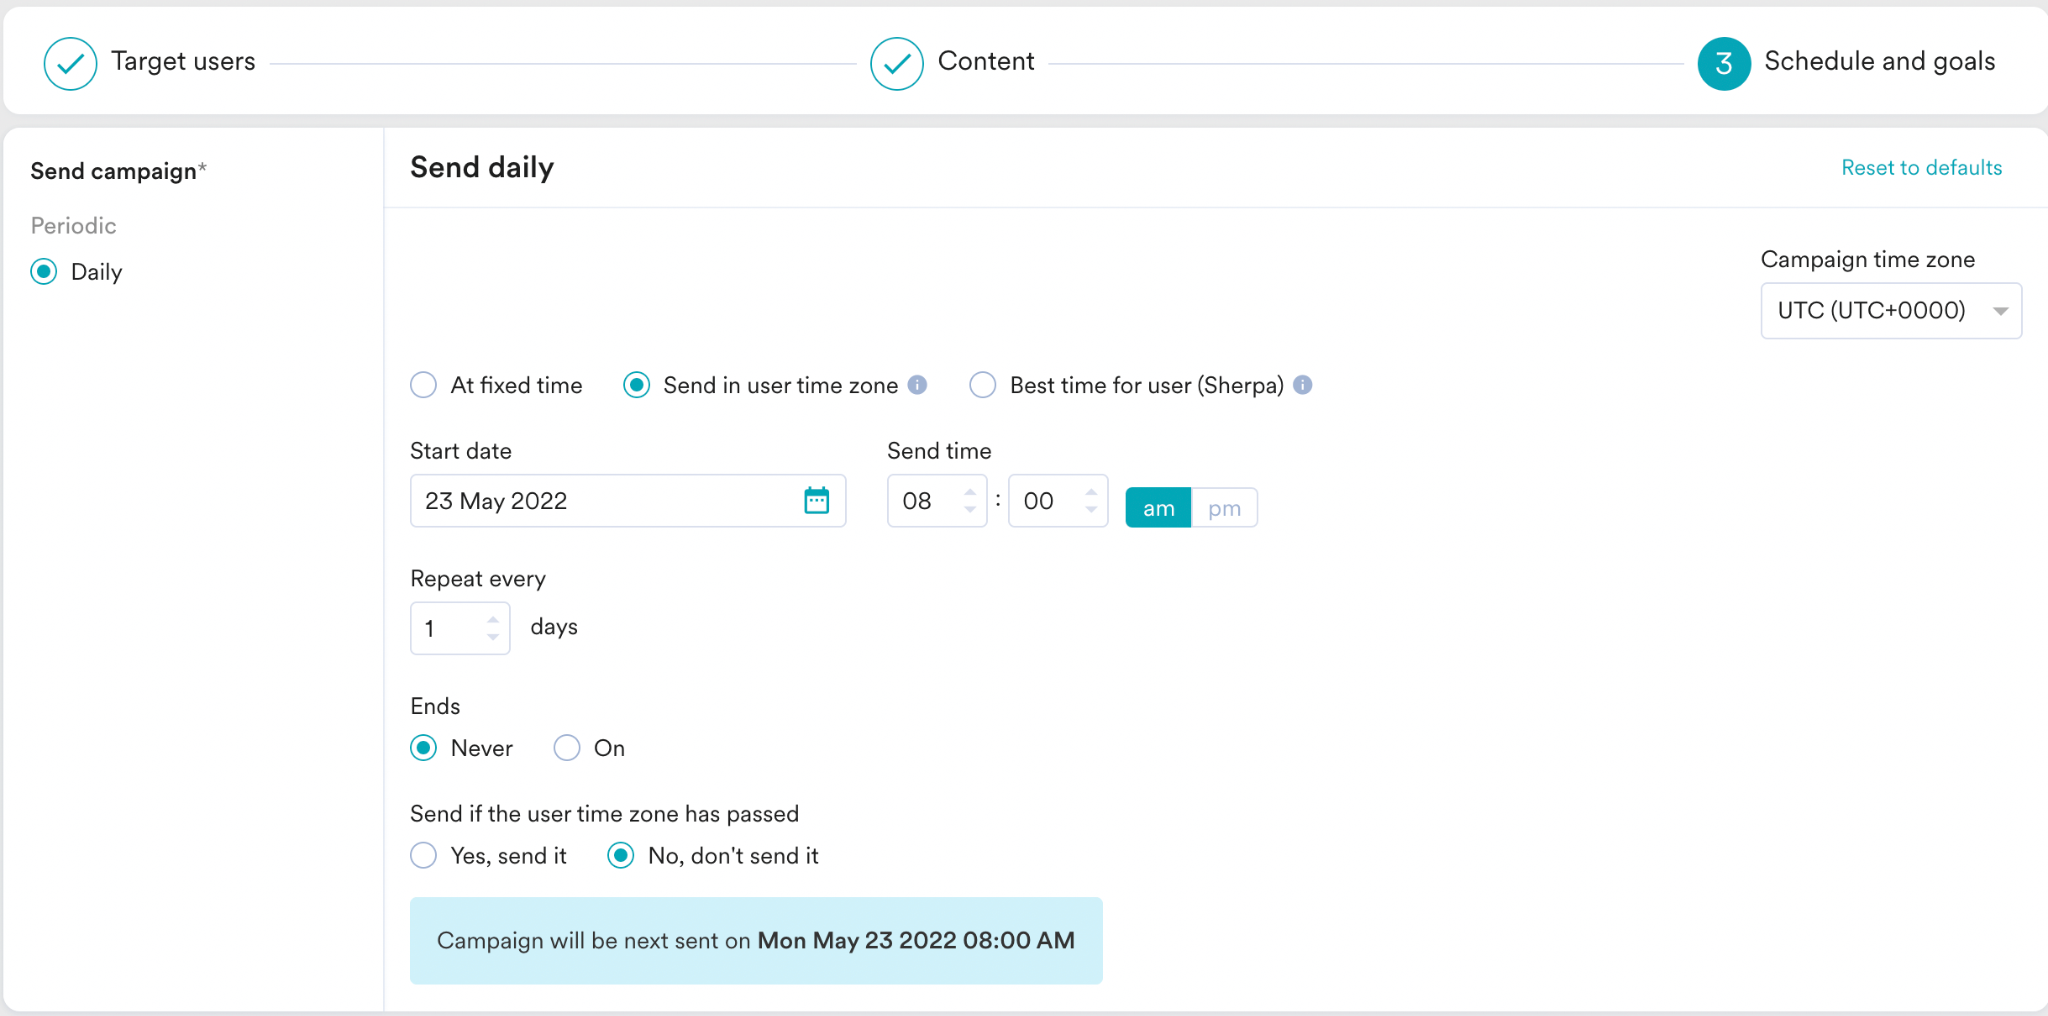Open the Start date calendar picker icon
The width and height of the screenshot is (2048, 1016).
pyautogui.click(x=816, y=500)
